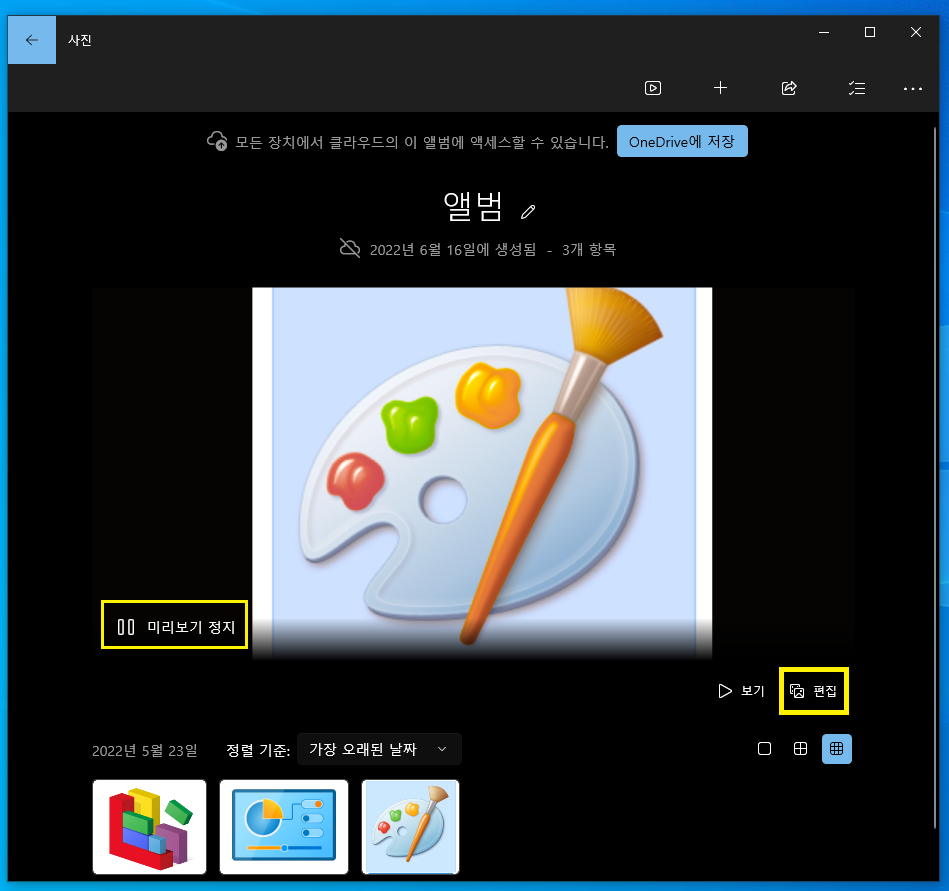
Task: Expand the 가장 오래된 날짜 sort dropdown
Action: coord(379,749)
